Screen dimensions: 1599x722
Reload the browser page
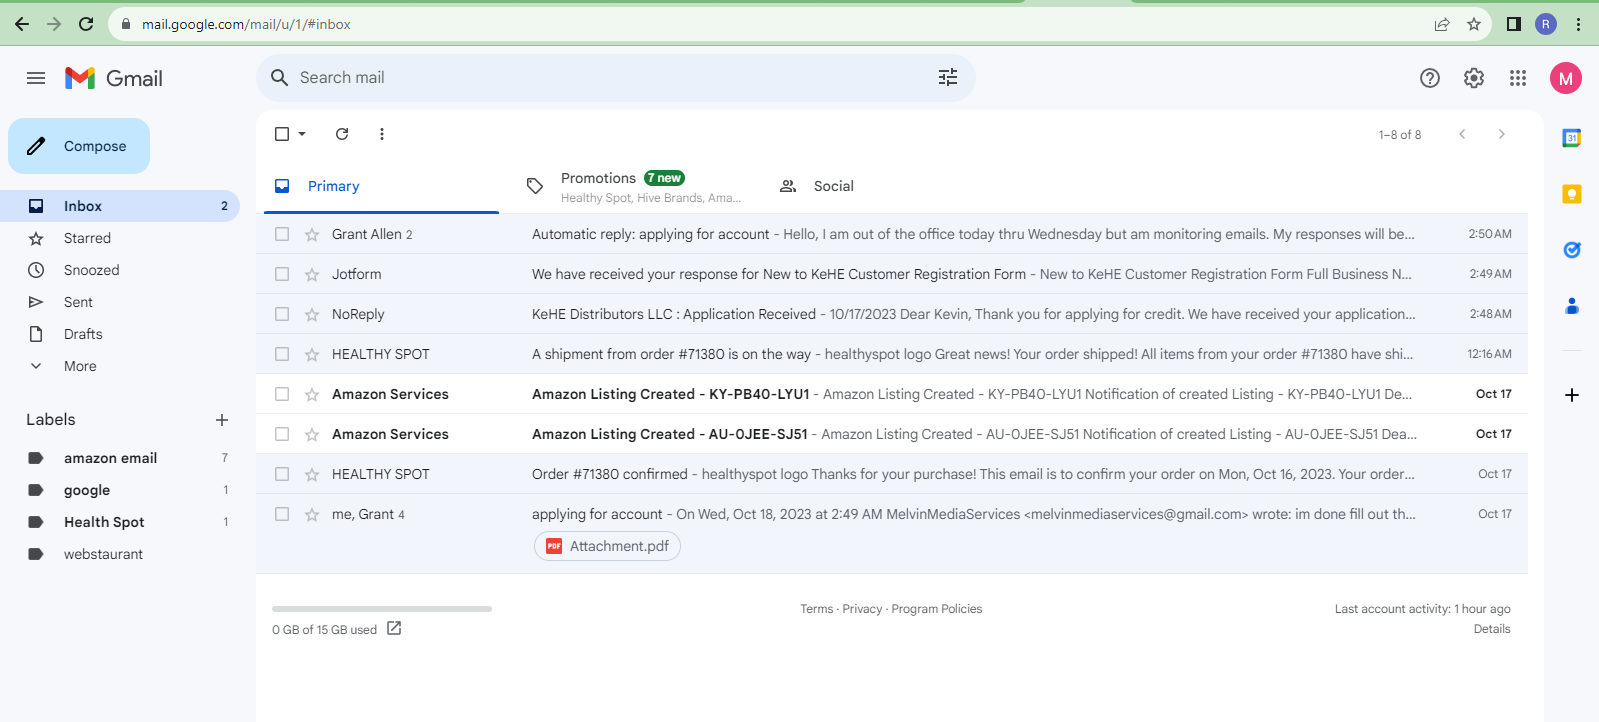[x=86, y=24]
